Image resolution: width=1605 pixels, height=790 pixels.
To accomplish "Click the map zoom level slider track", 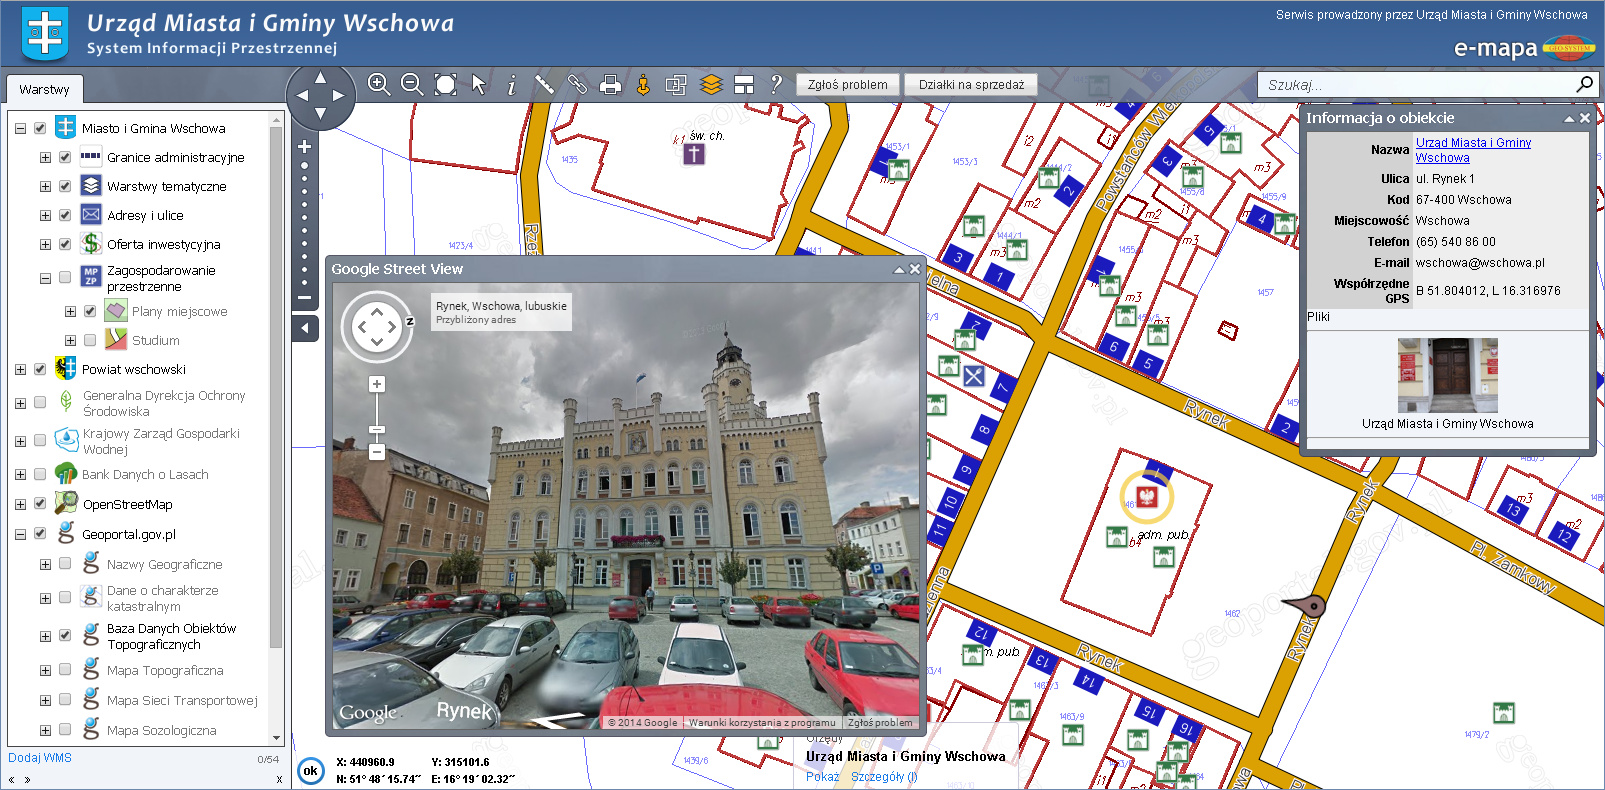I will pyautogui.click(x=305, y=222).
